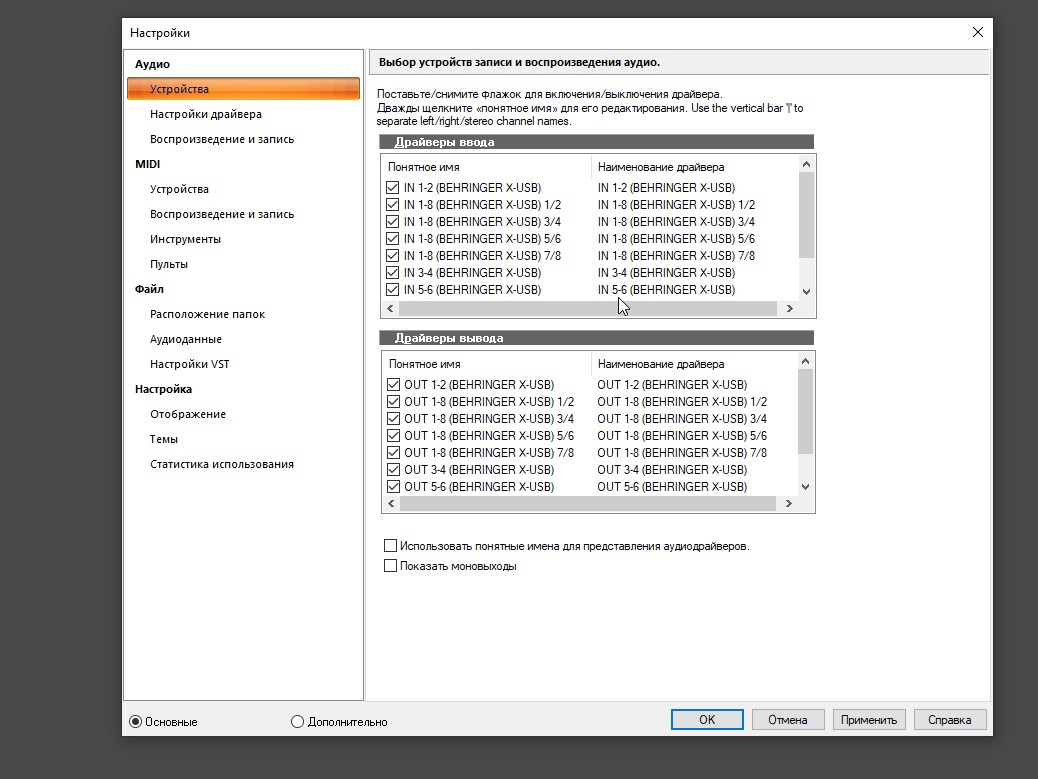Screen dimensions: 1038x779
Task: Click the 'Драйверы вывода' section header
Action: click(x=596, y=338)
